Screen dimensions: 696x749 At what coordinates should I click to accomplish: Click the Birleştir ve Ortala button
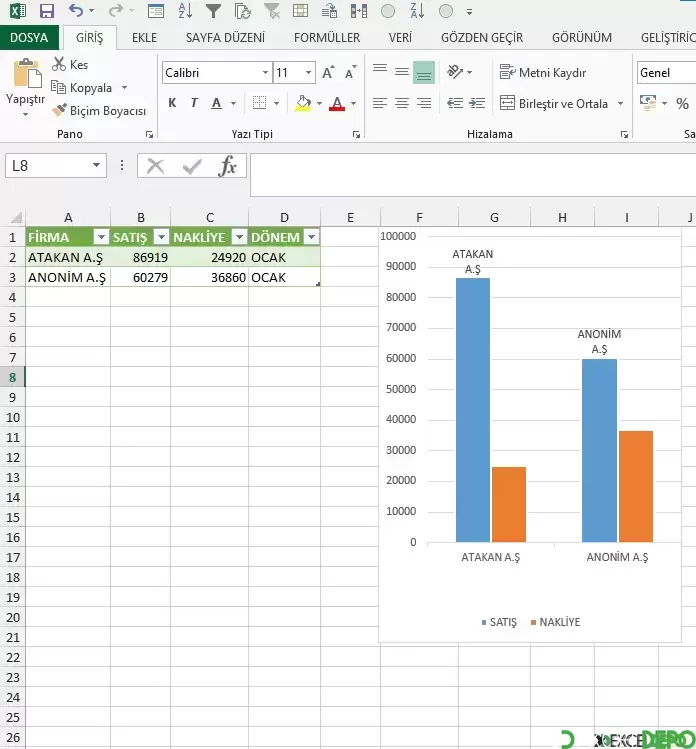coord(554,103)
